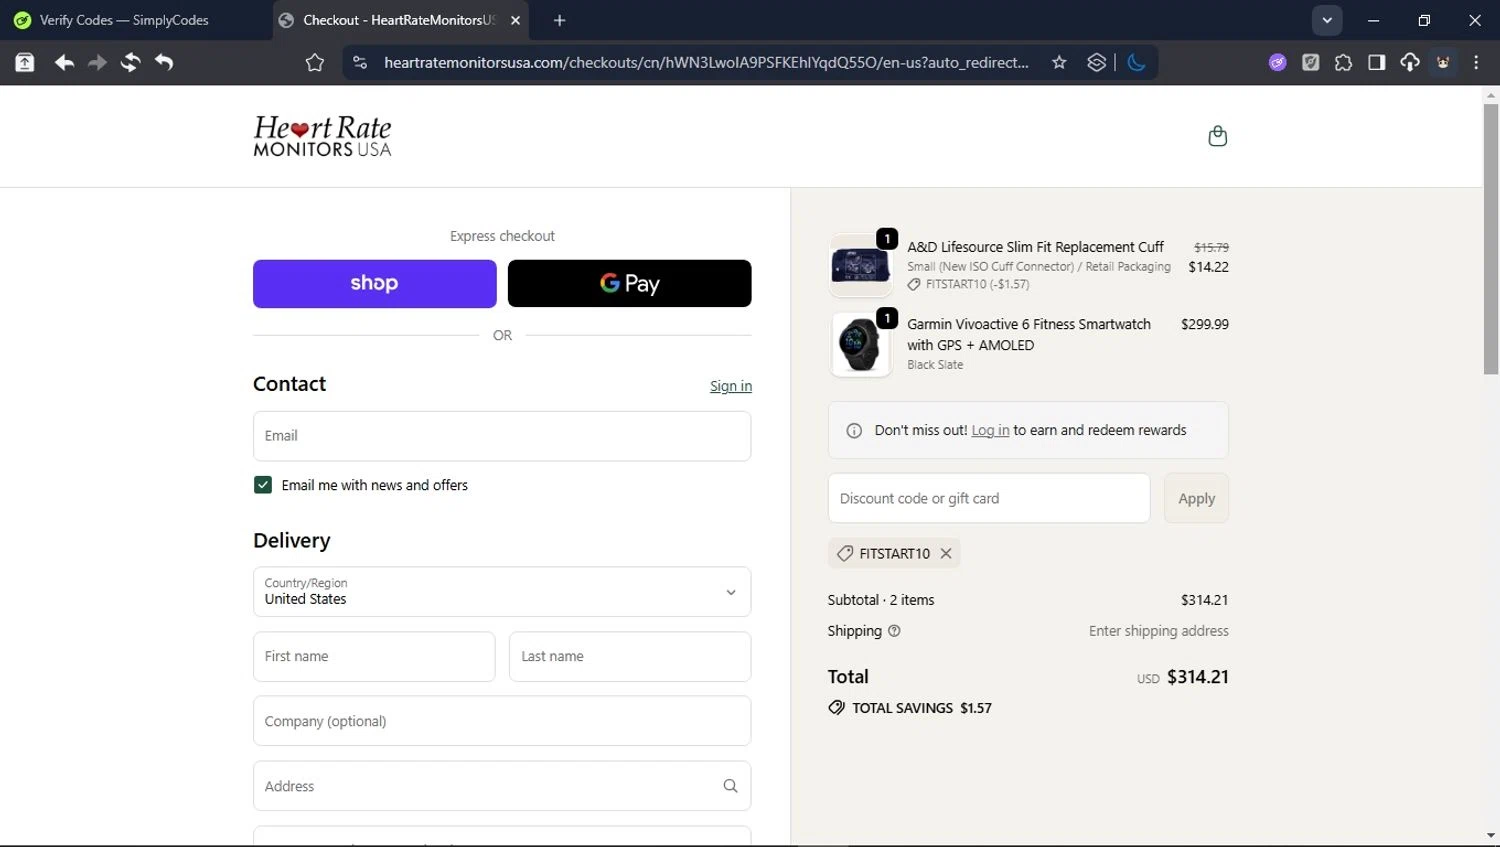The width and height of the screenshot is (1500, 847).
Task: Click the address search magnifier icon
Action: pos(730,786)
